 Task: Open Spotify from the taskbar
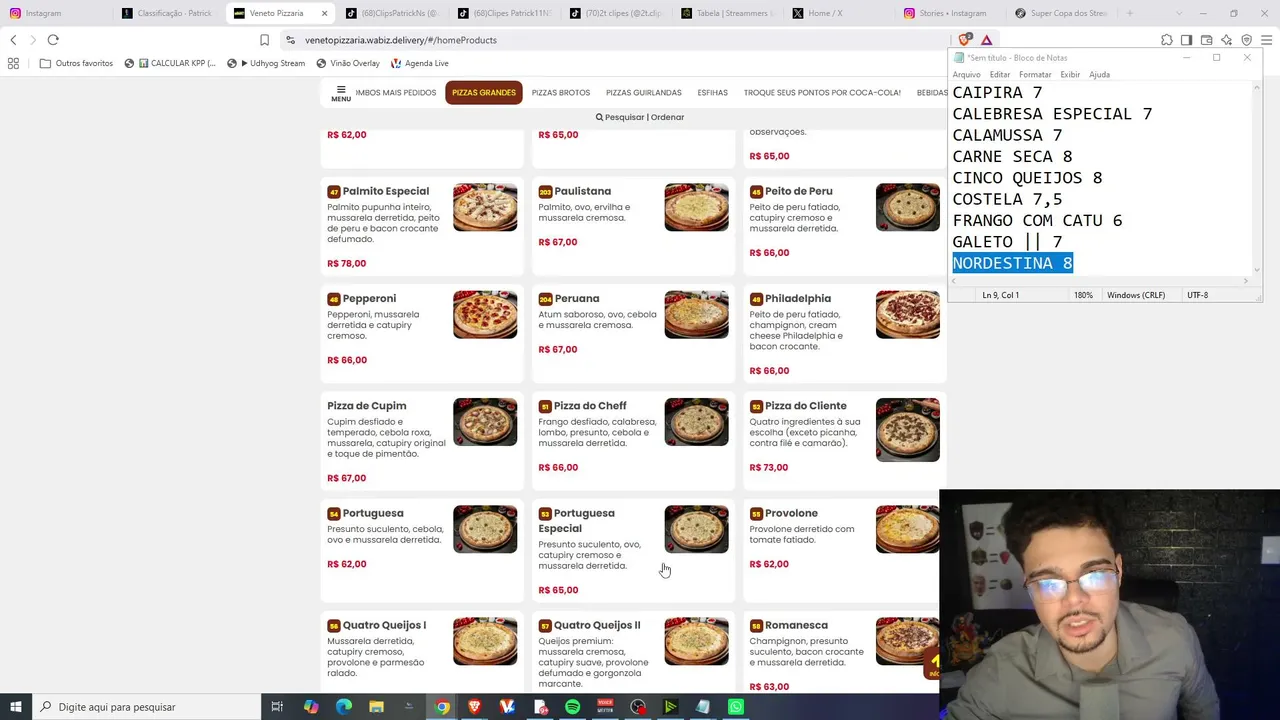[x=572, y=707]
